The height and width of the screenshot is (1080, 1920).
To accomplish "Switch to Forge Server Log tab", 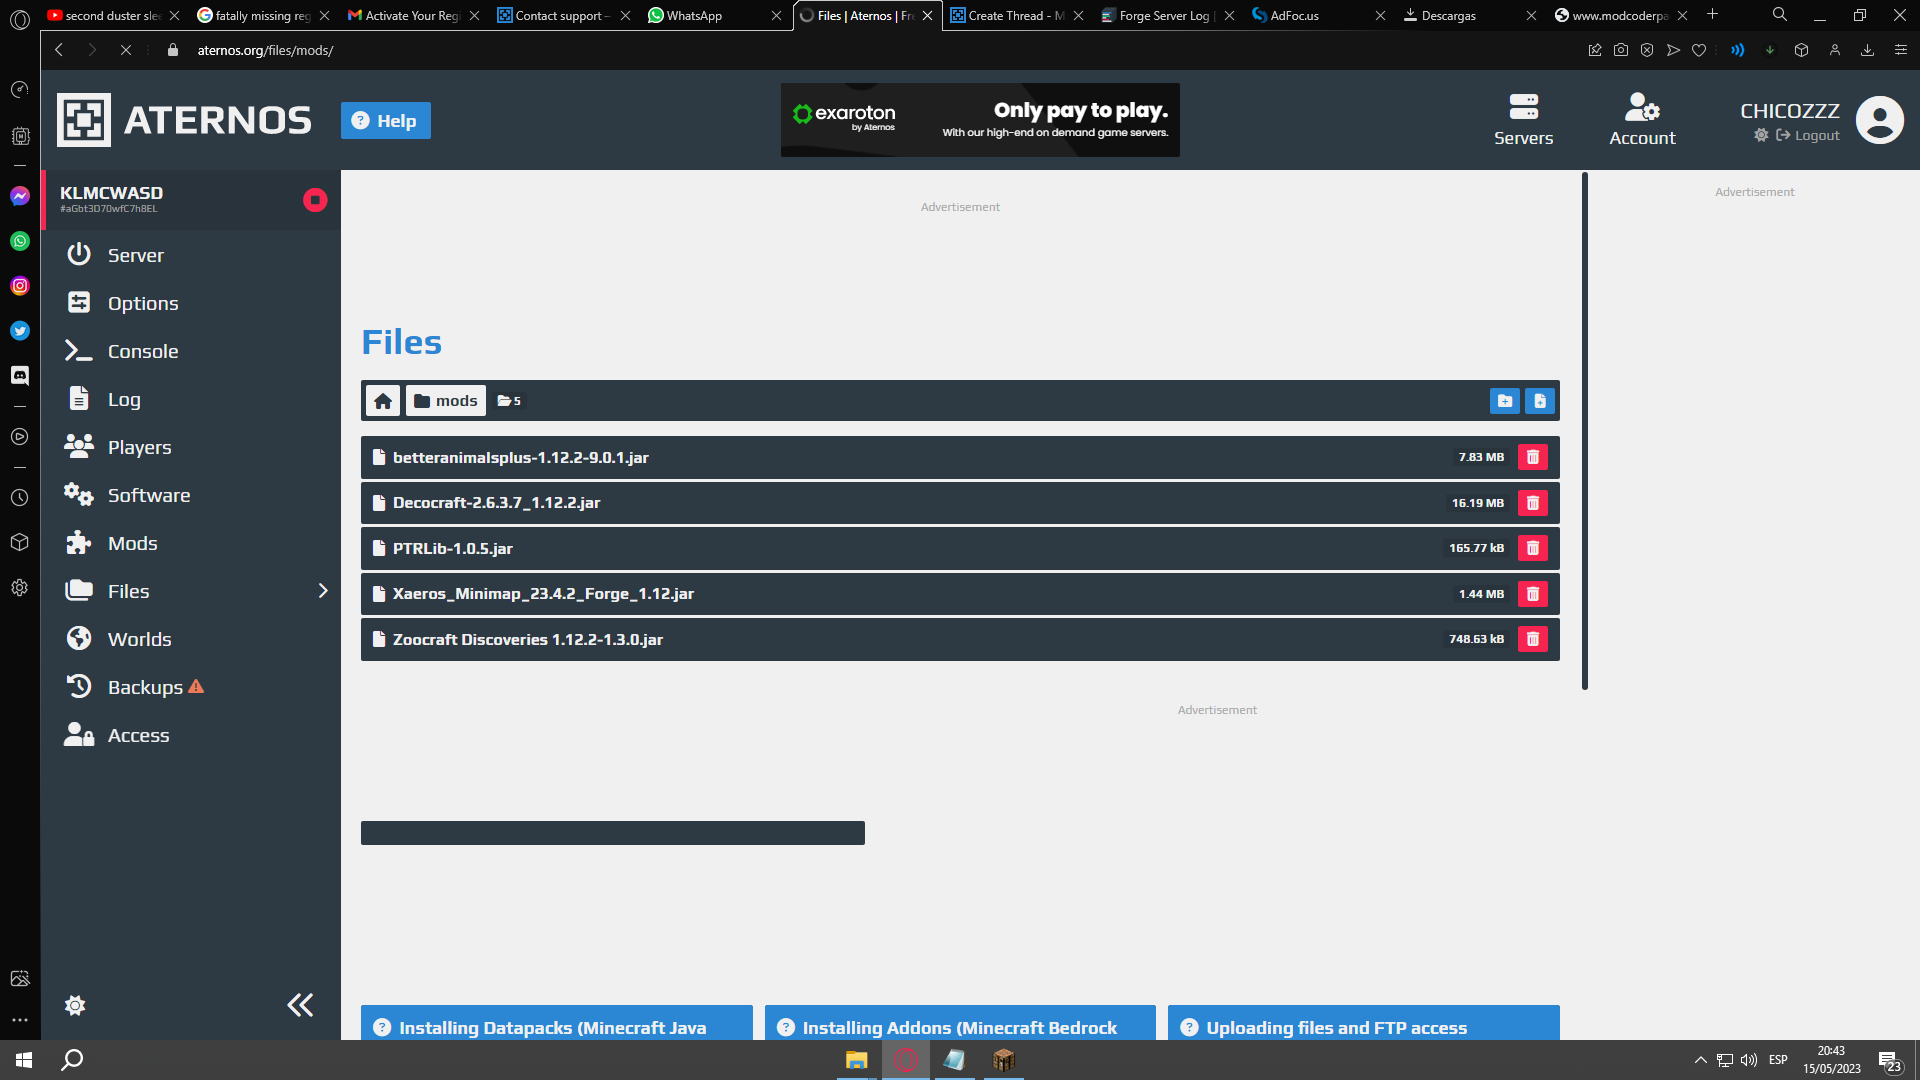I will pyautogui.click(x=1166, y=15).
